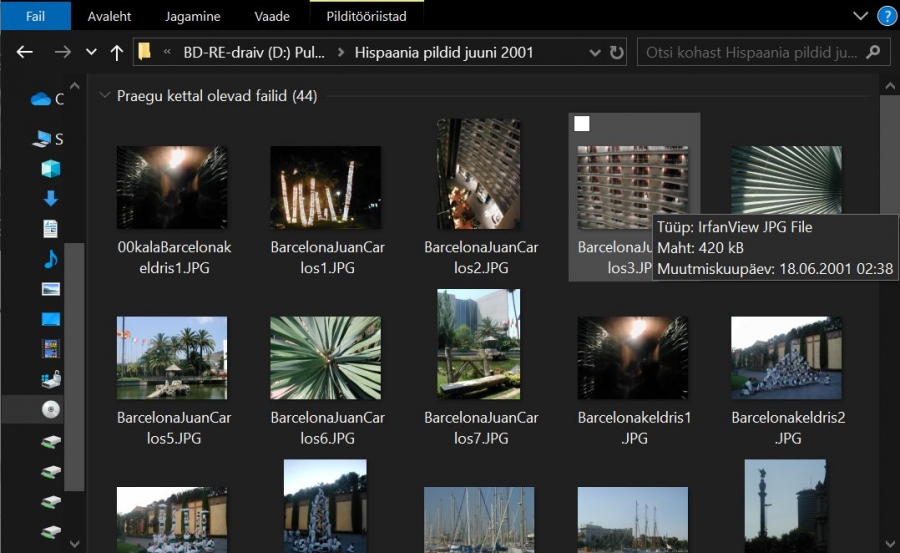The image size is (900, 553).
Task: Open the Fail menu
Action: click(36, 16)
